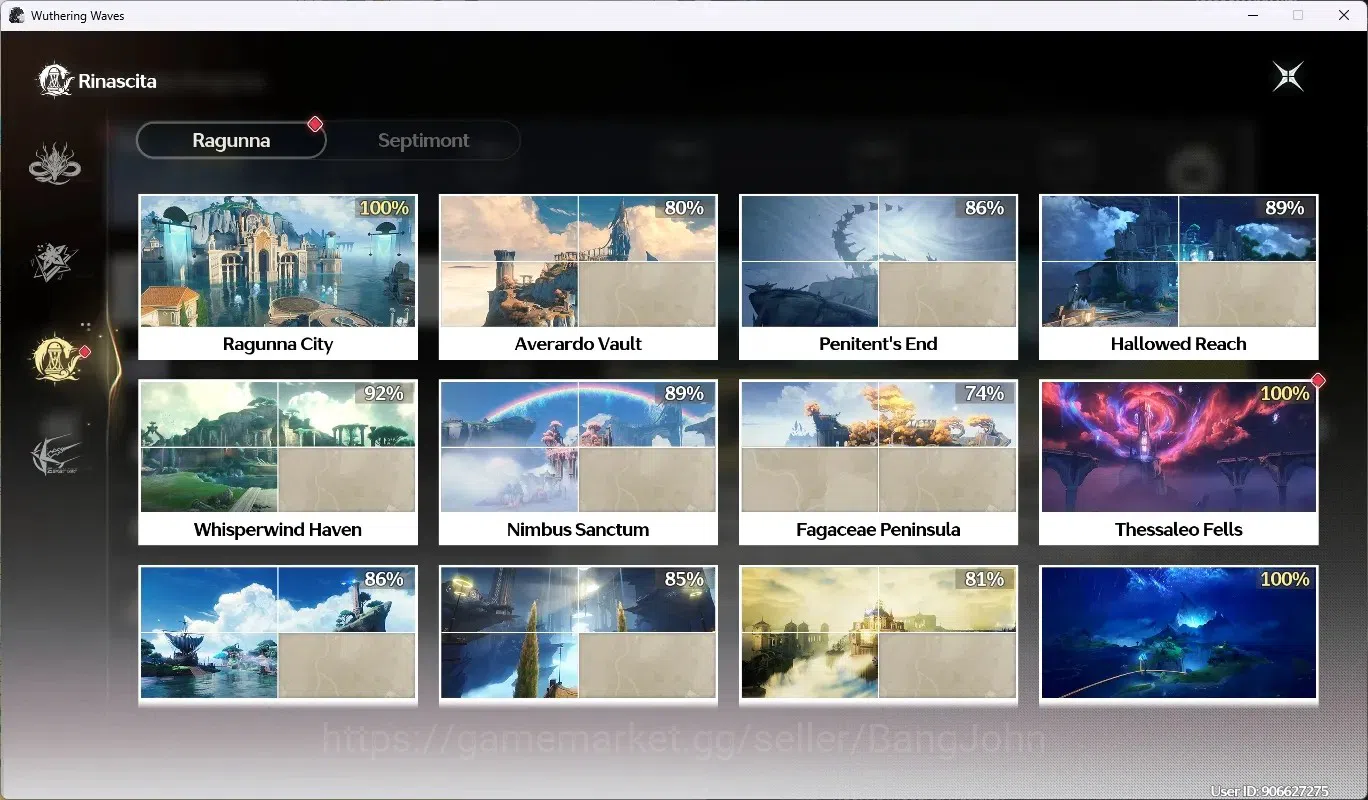Open the second region star emblem

[x=55, y=261]
